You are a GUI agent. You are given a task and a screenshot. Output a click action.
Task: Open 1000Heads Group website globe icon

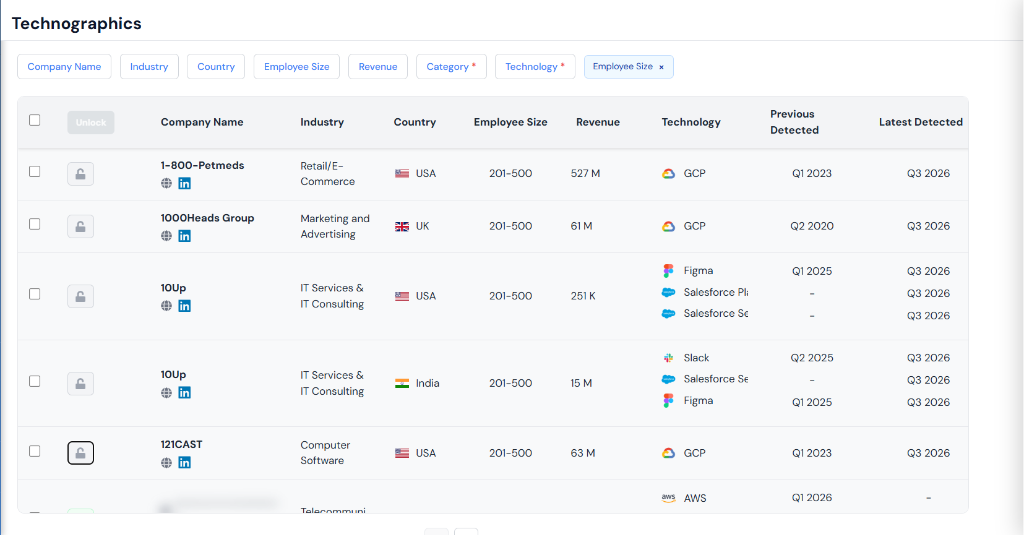167,236
